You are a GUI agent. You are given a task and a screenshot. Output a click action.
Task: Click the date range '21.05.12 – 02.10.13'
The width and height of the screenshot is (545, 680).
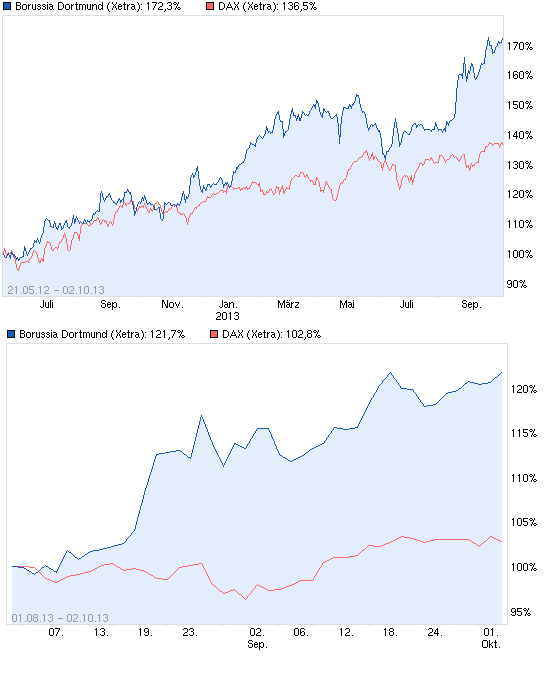(x=56, y=290)
